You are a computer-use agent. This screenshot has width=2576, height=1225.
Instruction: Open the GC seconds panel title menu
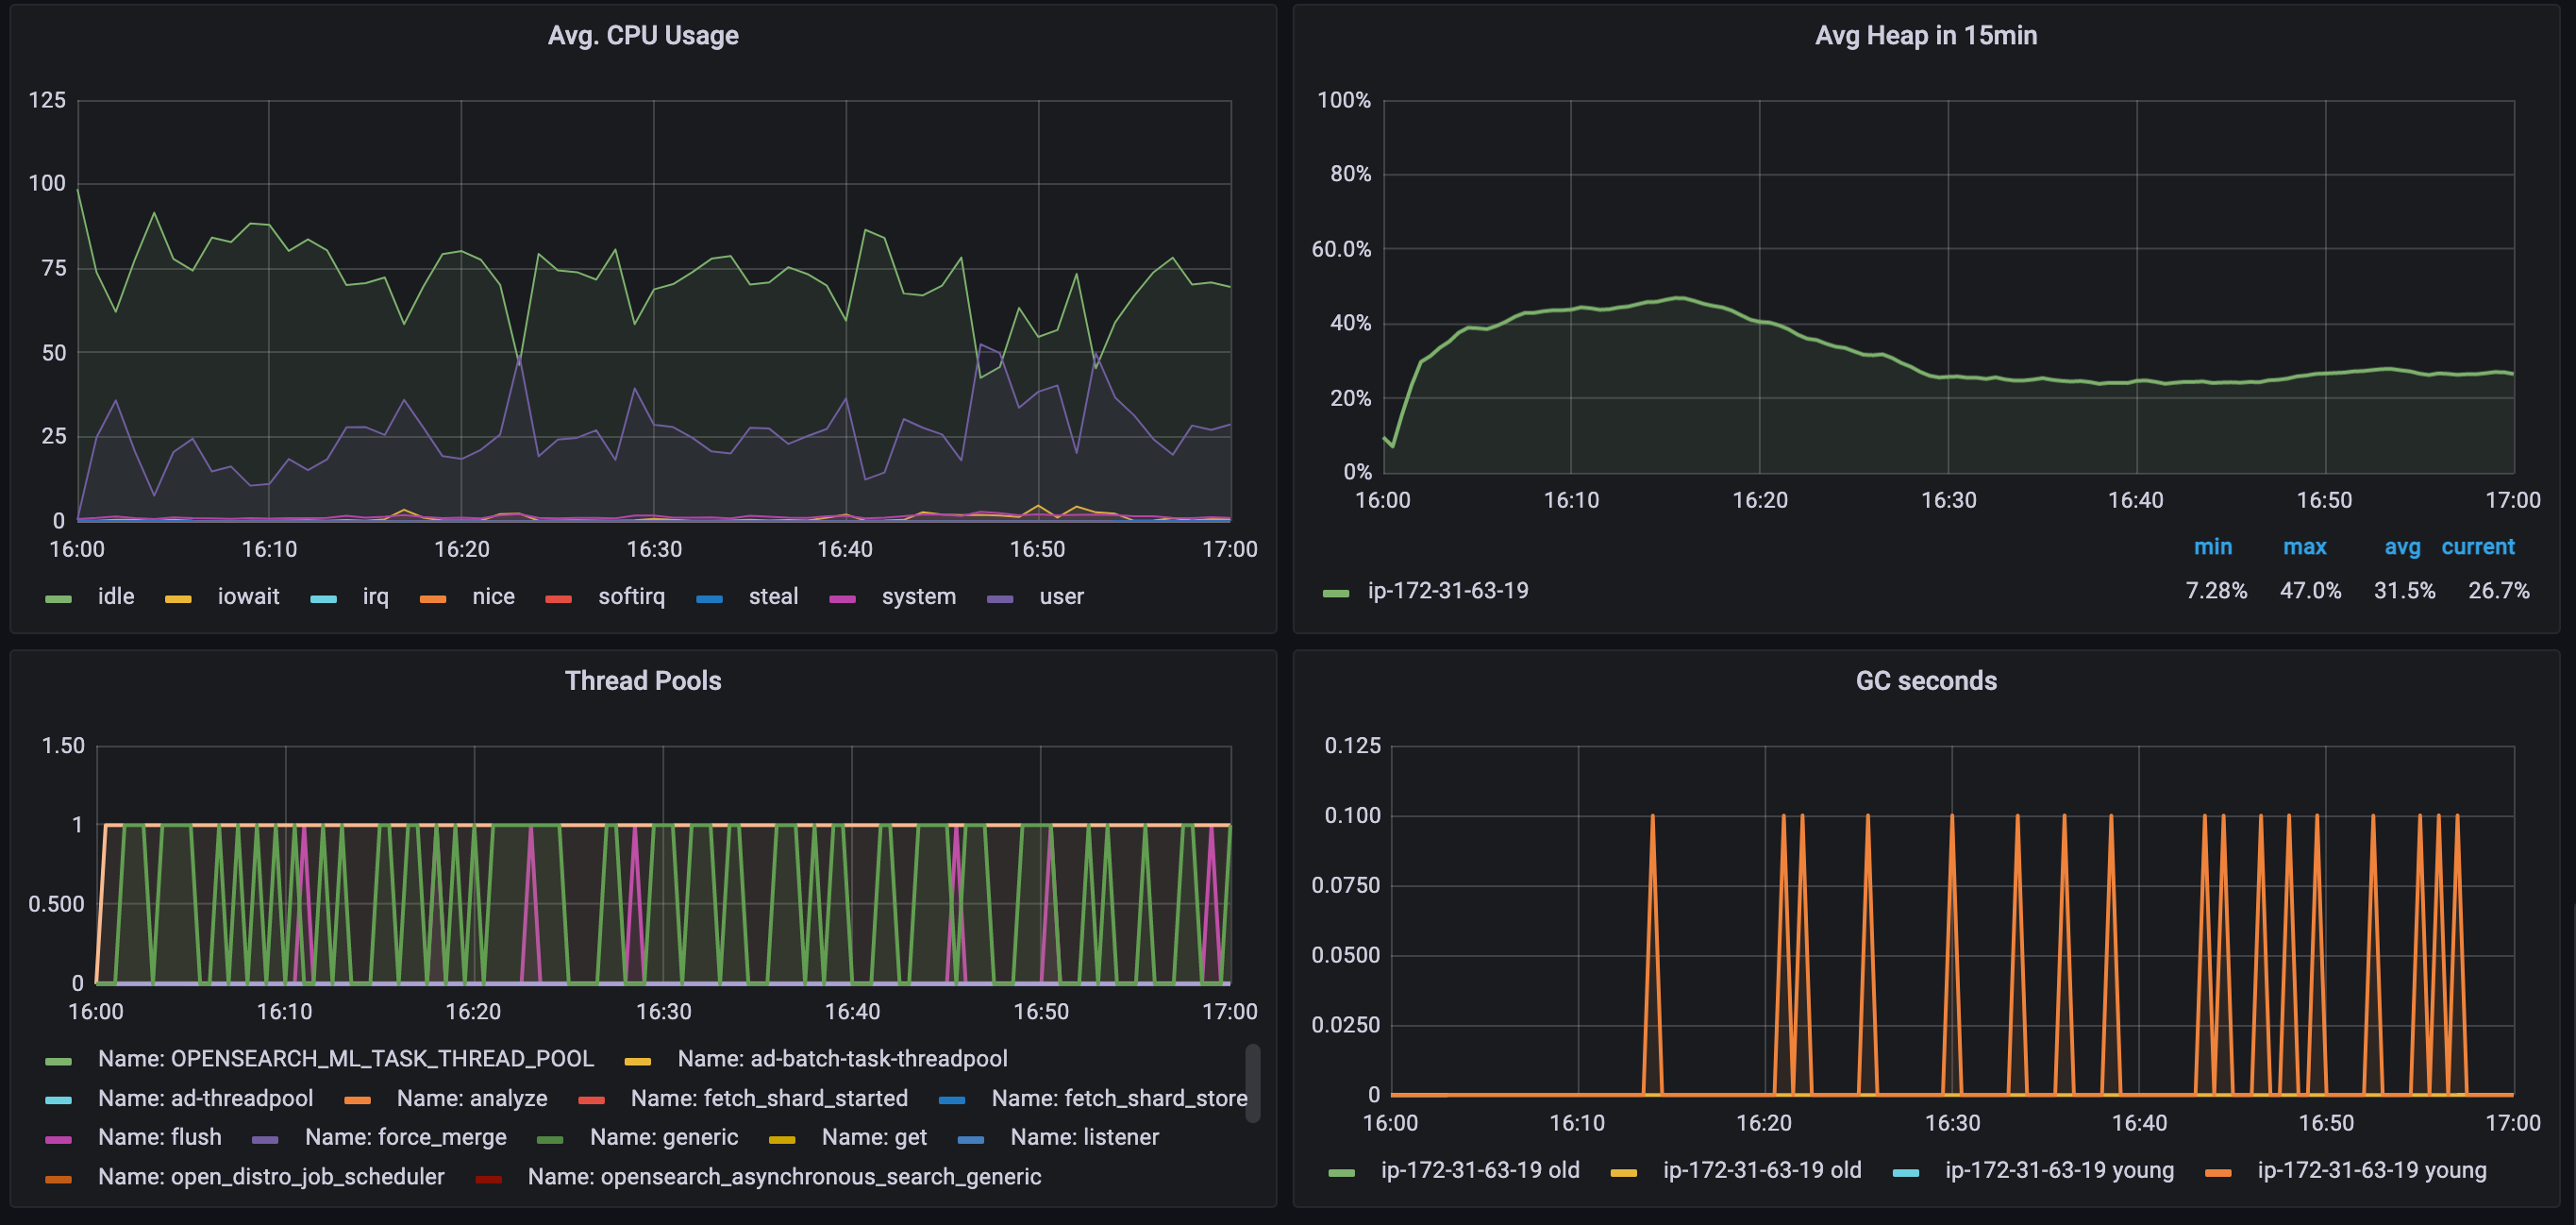coord(1925,681)
